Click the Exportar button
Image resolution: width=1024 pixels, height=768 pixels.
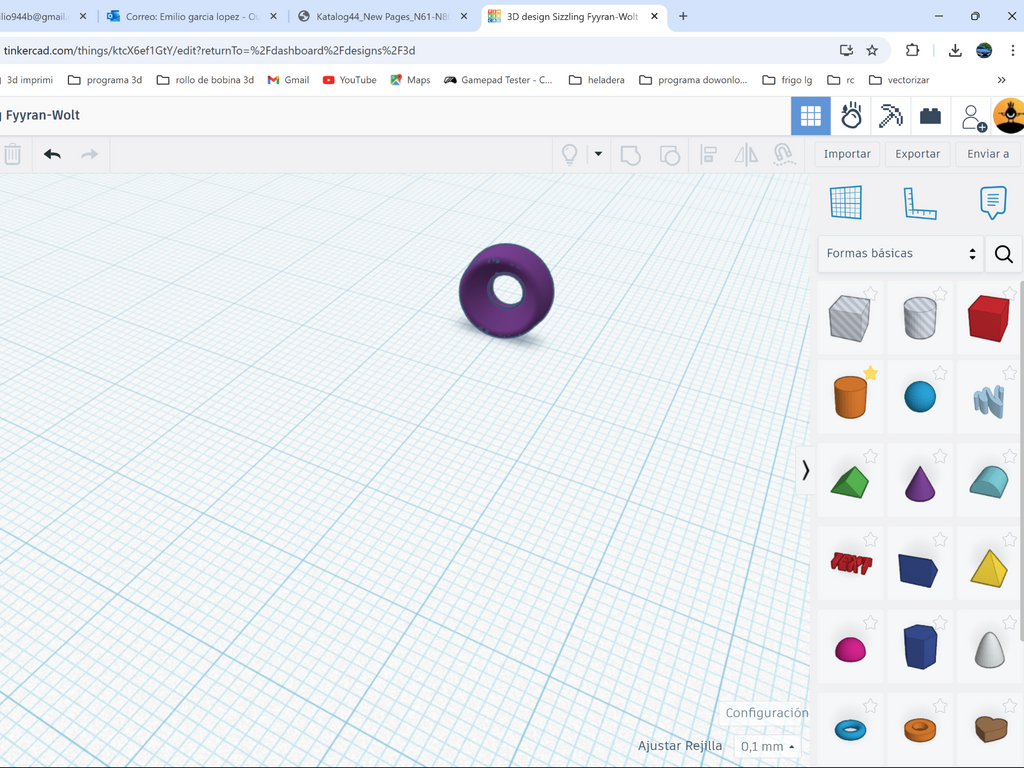[x=918, y=154]
